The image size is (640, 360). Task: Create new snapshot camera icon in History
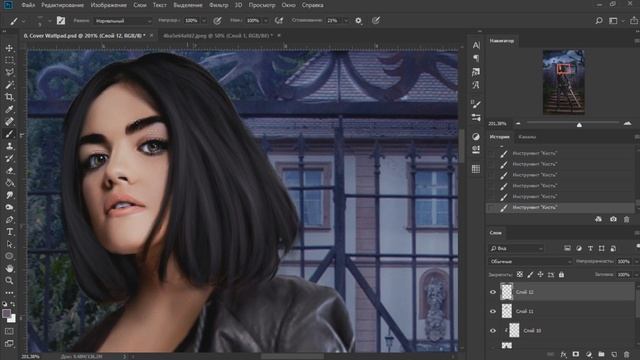(613, 220)
